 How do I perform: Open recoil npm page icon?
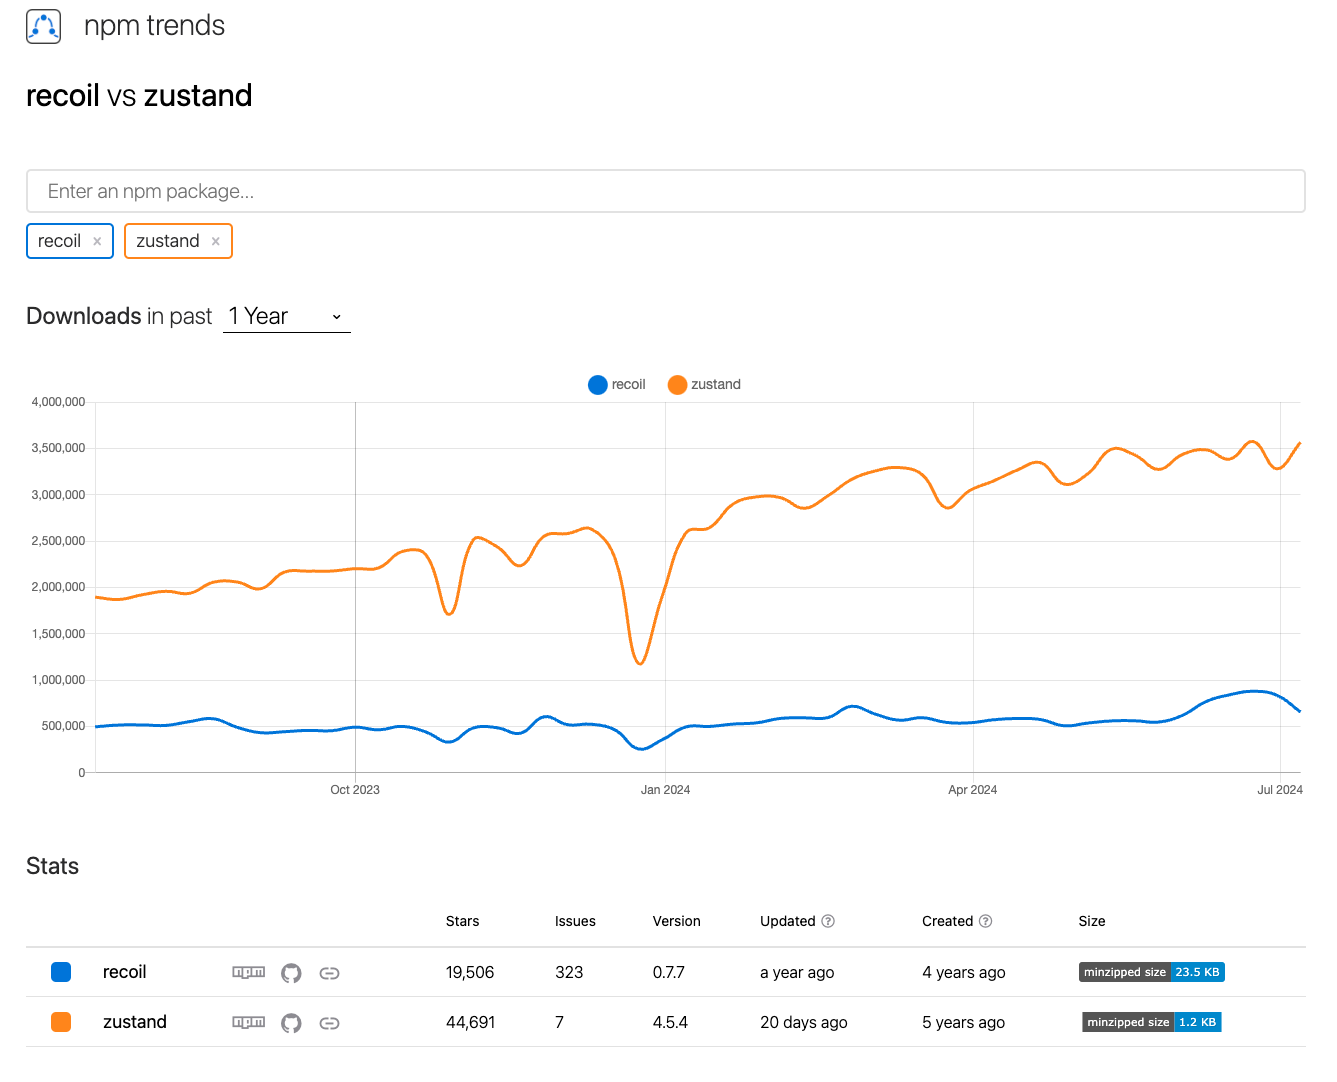(x=249, y=972)
